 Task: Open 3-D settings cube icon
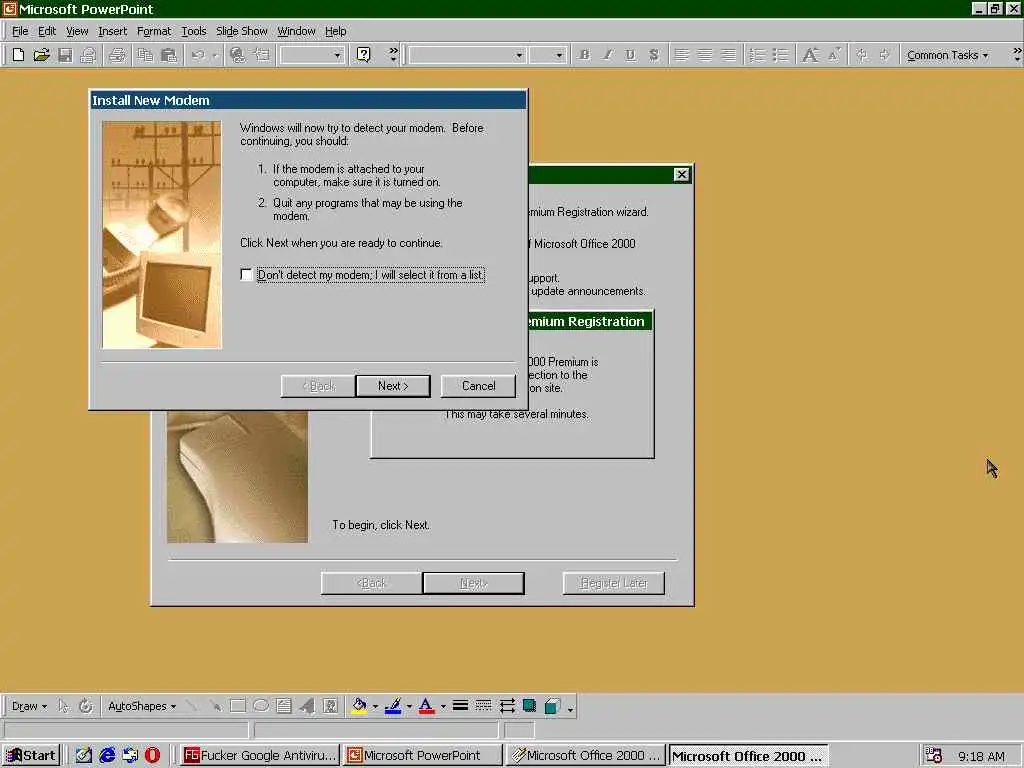pos(552,706)
